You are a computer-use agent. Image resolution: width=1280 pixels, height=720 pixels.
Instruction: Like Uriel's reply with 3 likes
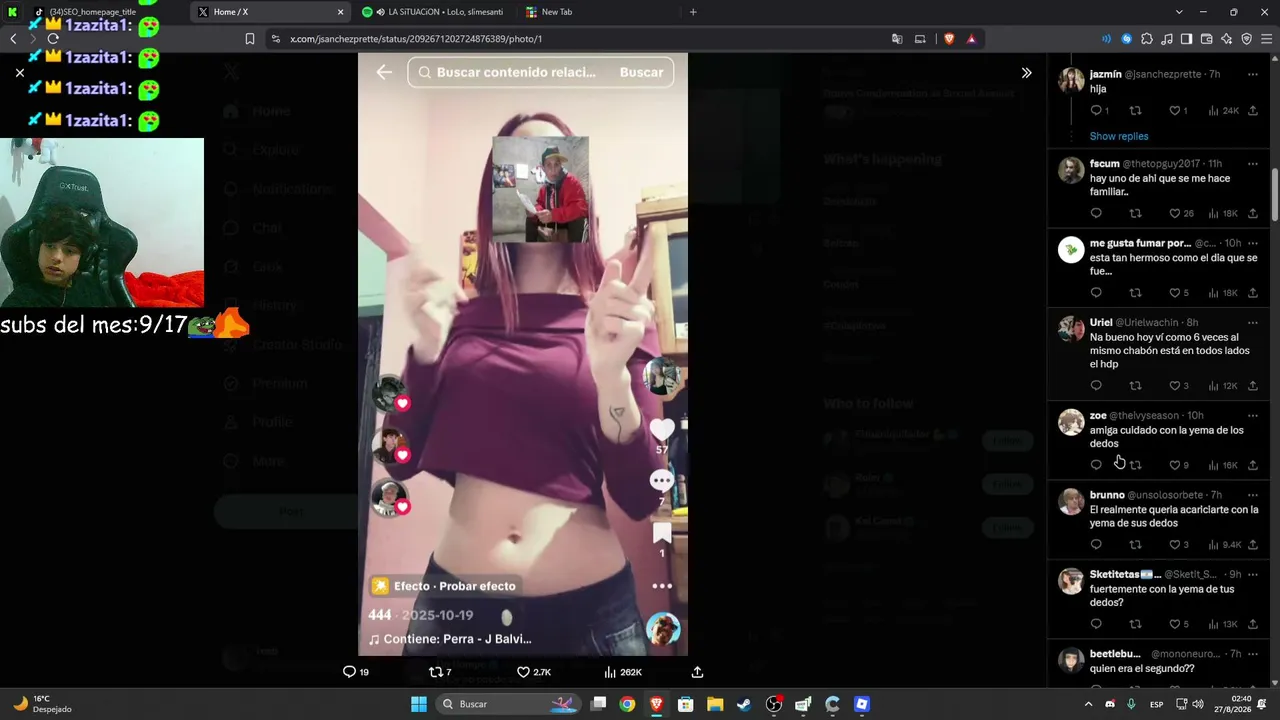pyautogui.click(x=1180, y=386)
